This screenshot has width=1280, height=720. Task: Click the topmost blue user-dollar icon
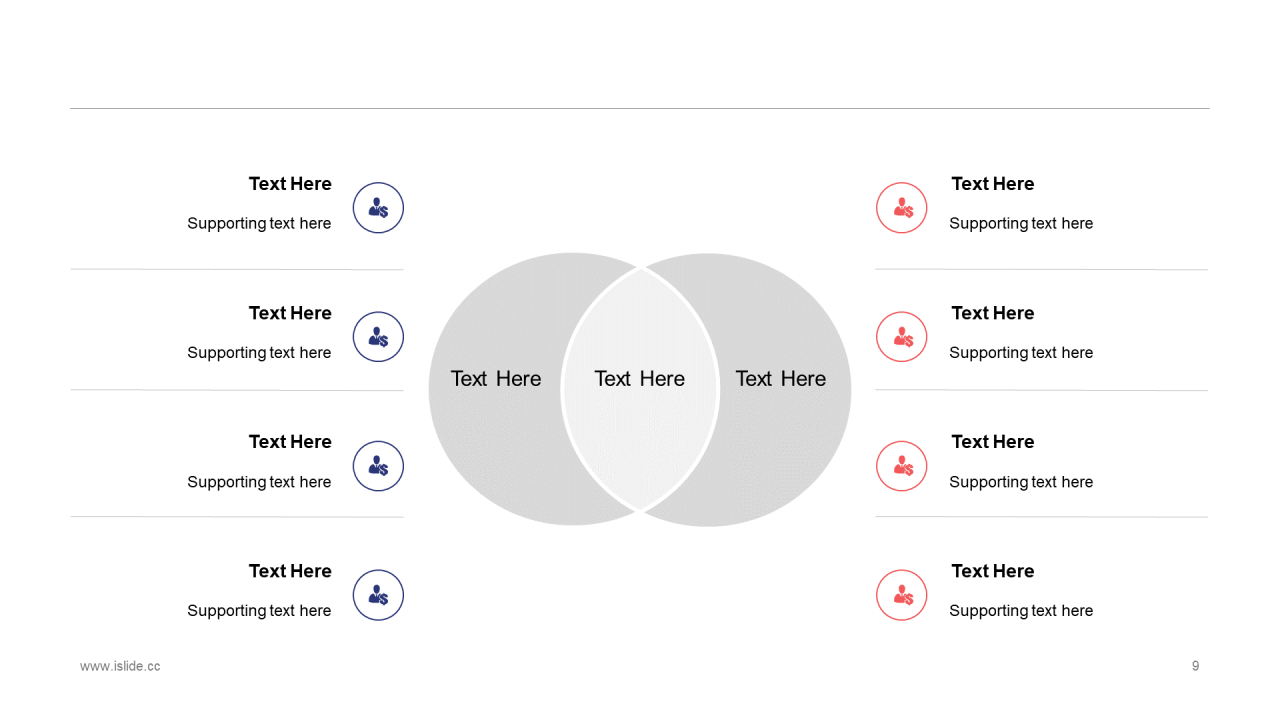pyautogui.click(x=378, y=208)
